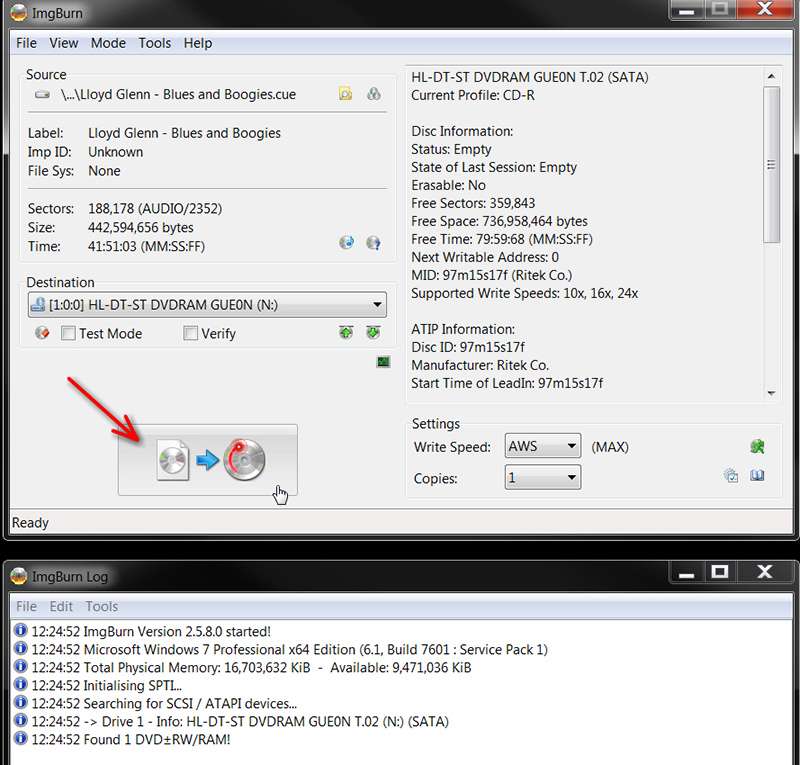Click the disc info scrollbar thumb

[771, 165]
